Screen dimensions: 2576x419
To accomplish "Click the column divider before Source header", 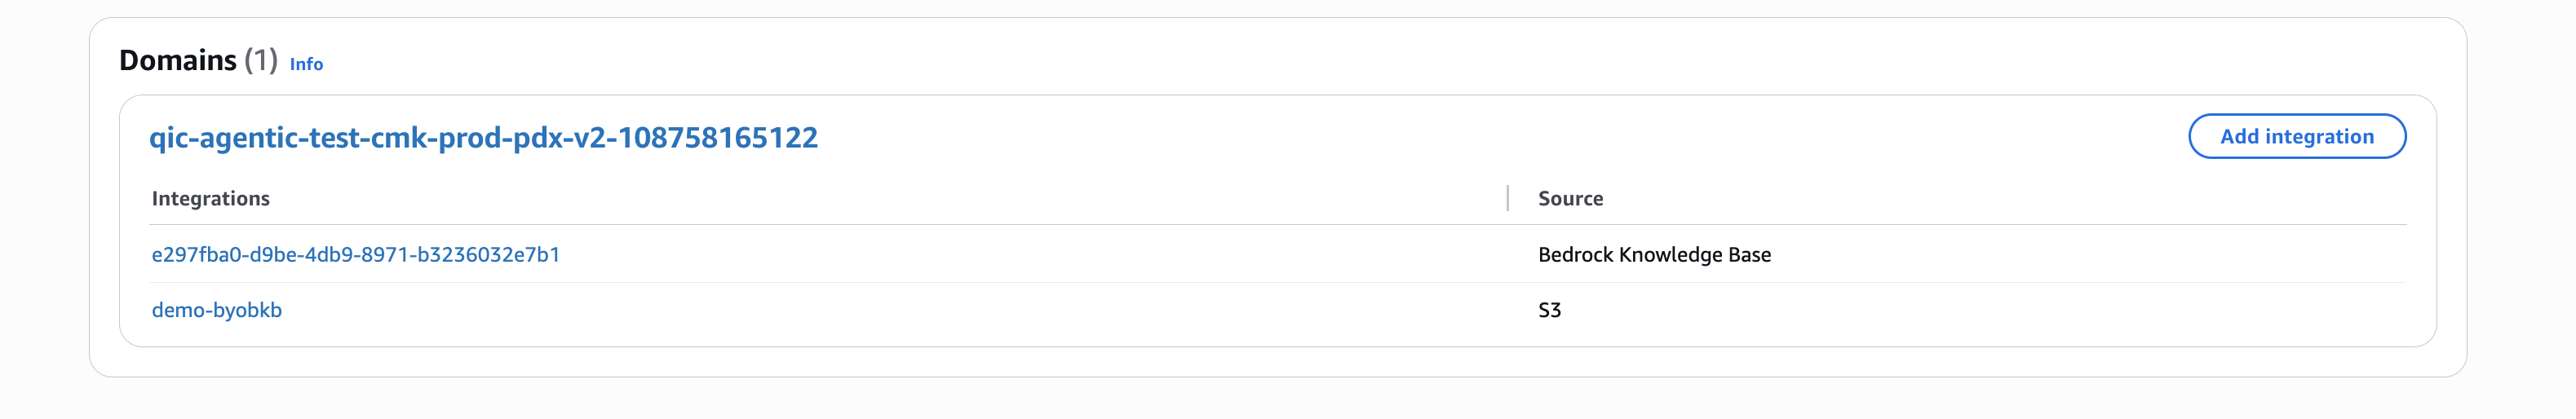I will (x=1507, y=198).
